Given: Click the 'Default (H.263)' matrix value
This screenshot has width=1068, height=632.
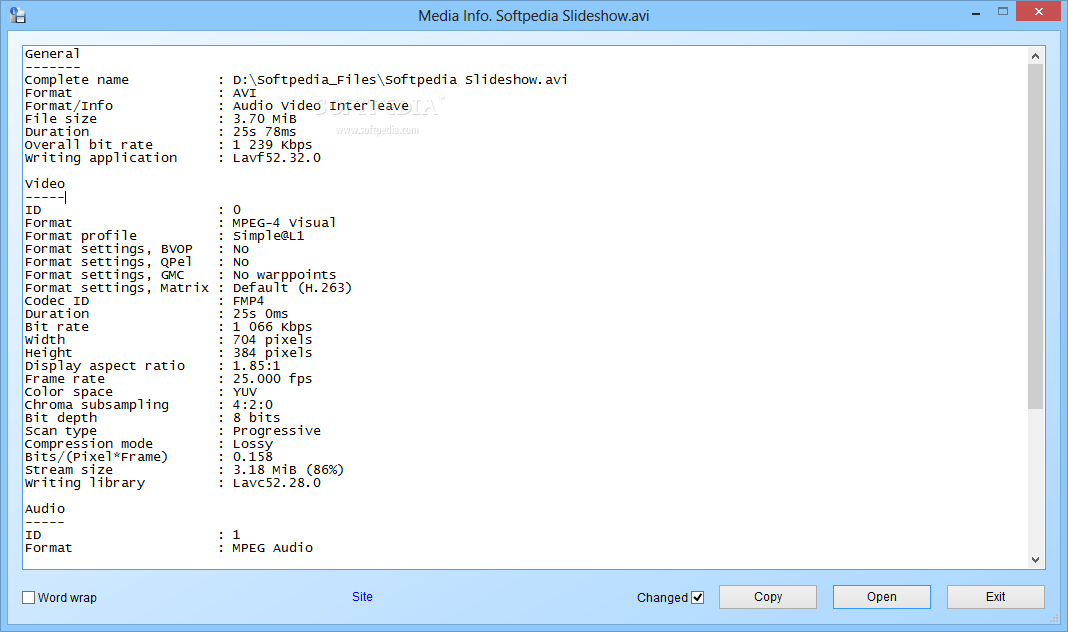Looking at the screenshot, I should coord(292,287).
